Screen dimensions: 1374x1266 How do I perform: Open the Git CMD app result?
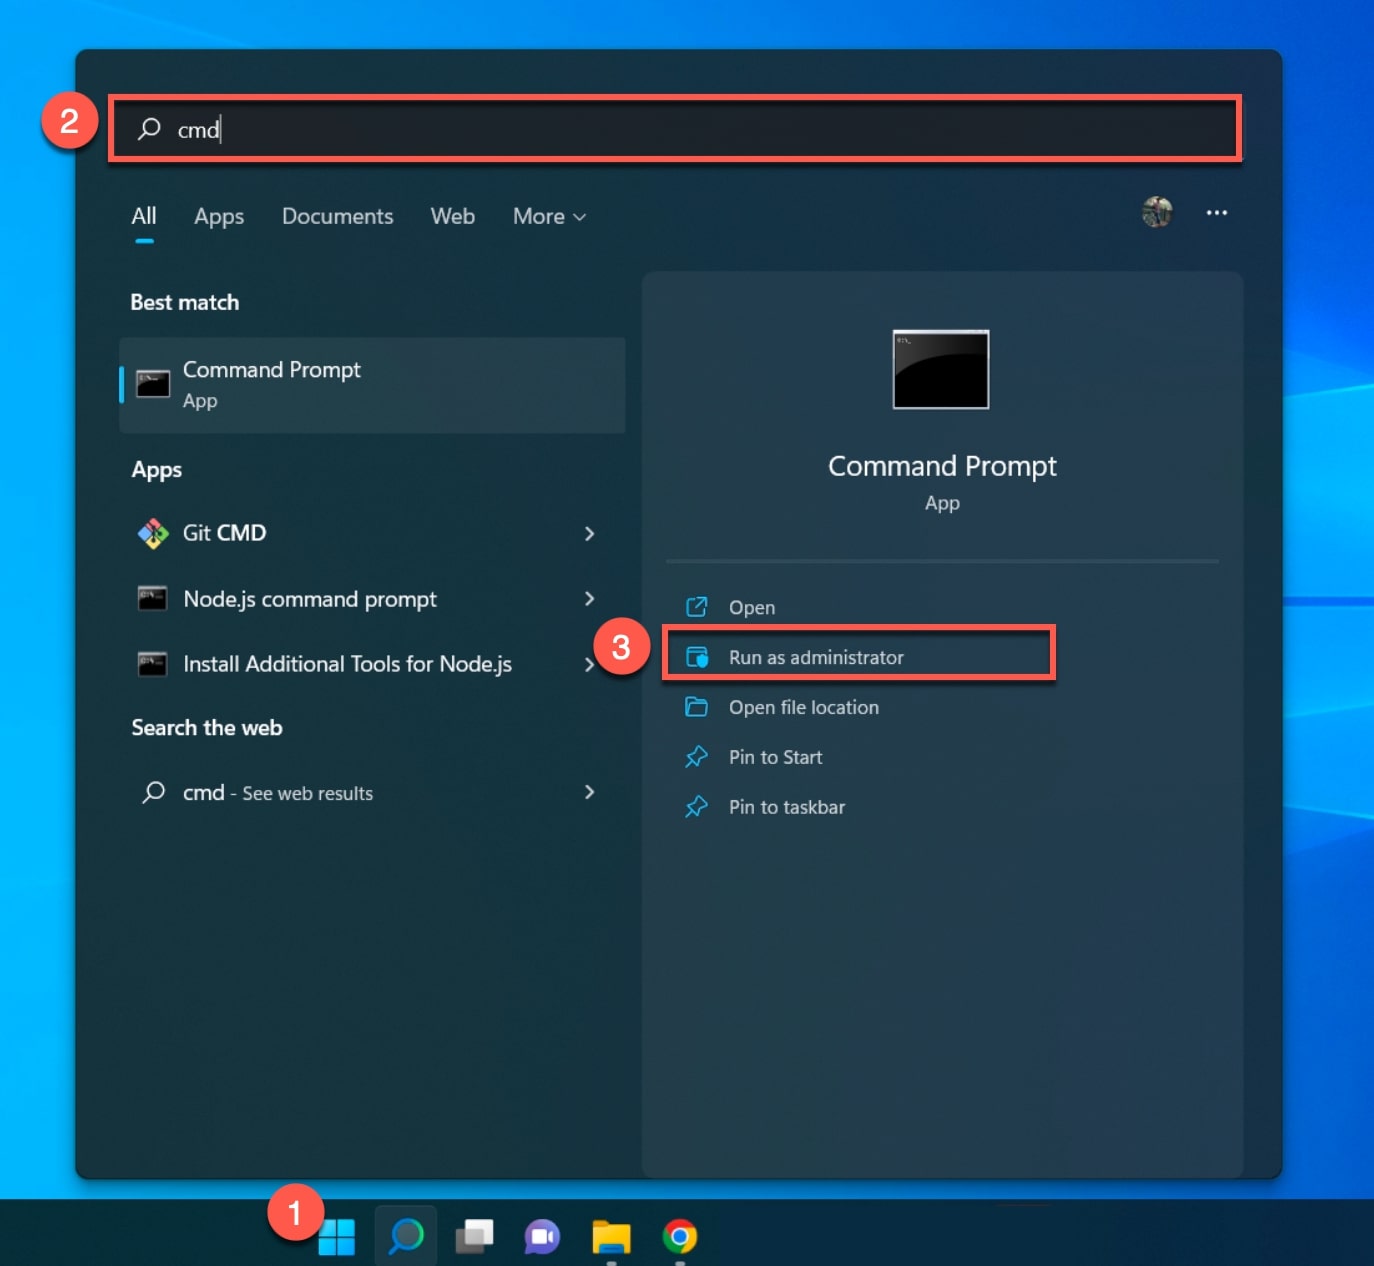point(372,533)
